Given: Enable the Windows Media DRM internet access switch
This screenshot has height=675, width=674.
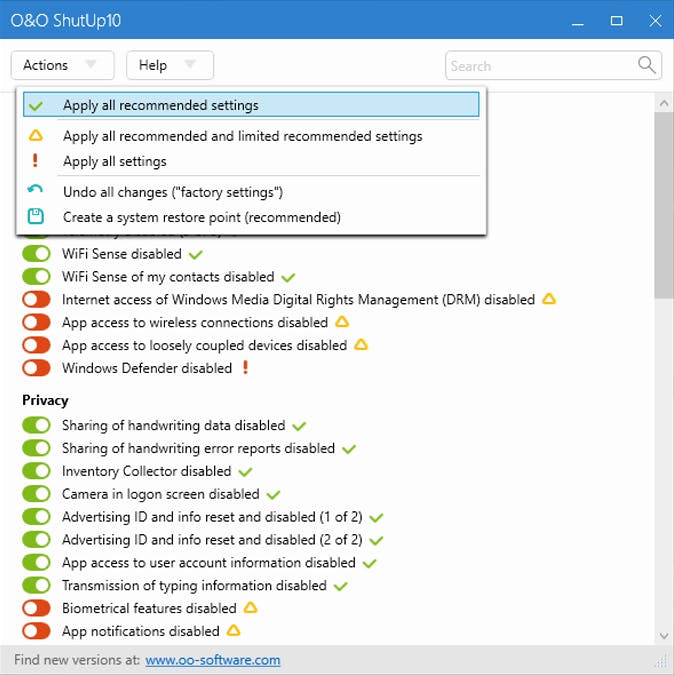Looking at the screenshot, I should point(37,299).
